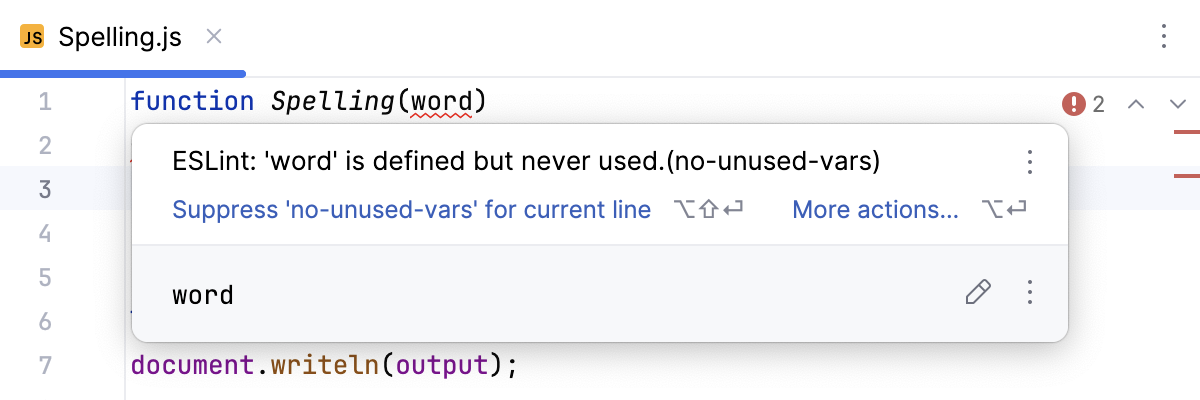The height and width of the screenshot is (400, 1200).
Task: Click the red error indicator icon
Action: [x=1074, y=103]
